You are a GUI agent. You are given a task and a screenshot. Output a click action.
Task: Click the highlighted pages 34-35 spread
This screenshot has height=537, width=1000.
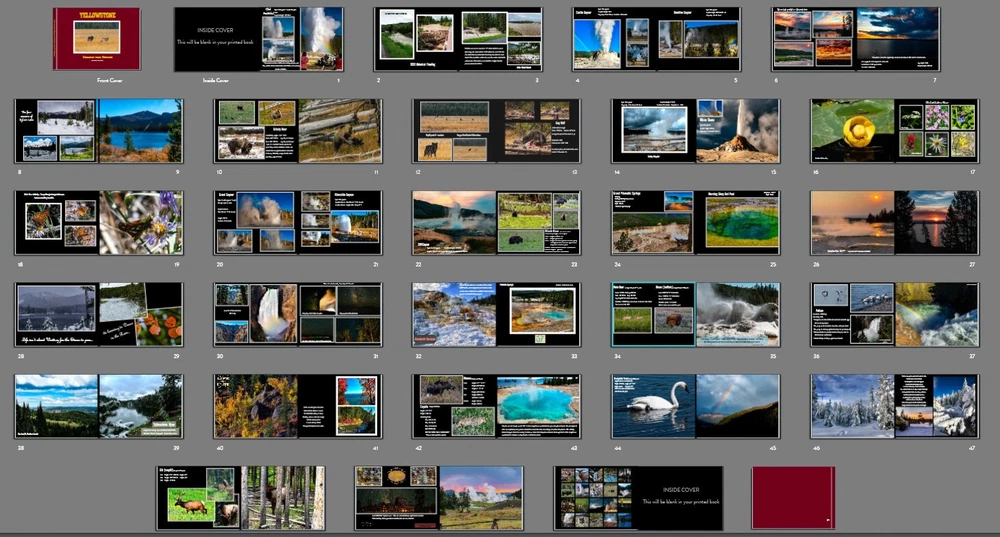pyautogui.click(x=695, y=314)
